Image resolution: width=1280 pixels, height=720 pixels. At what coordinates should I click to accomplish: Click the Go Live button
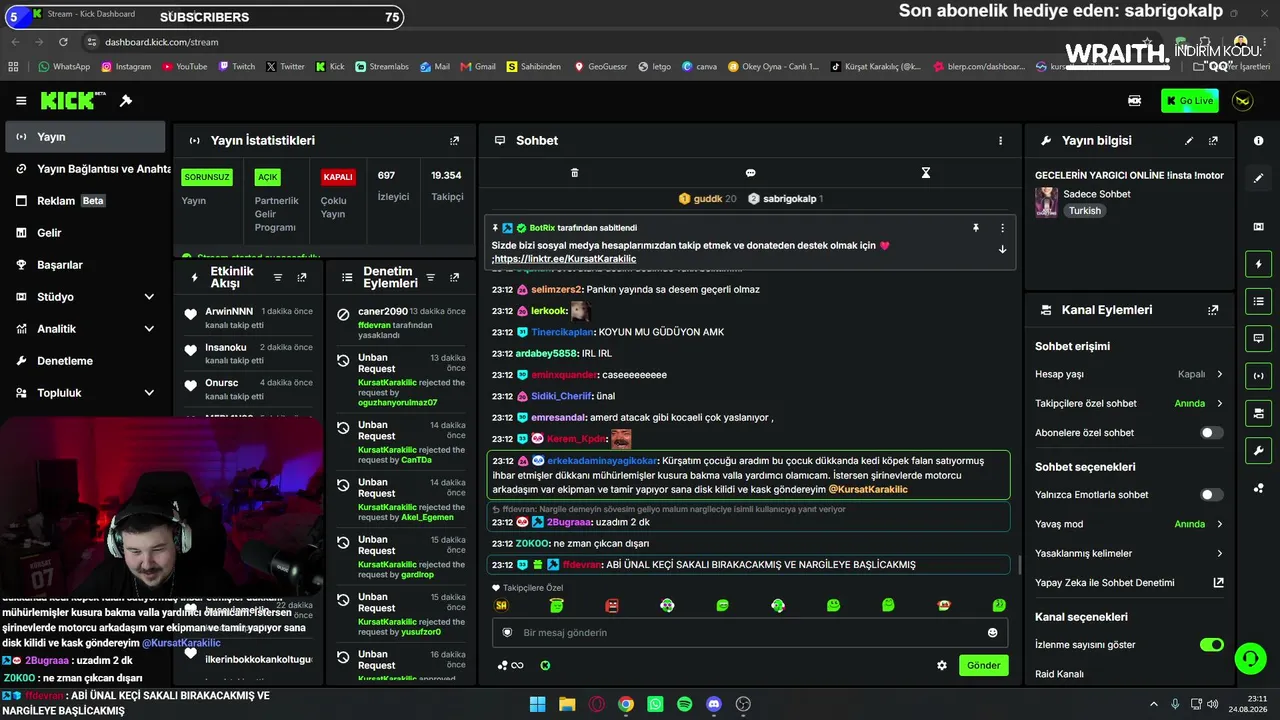(1190, 101)
